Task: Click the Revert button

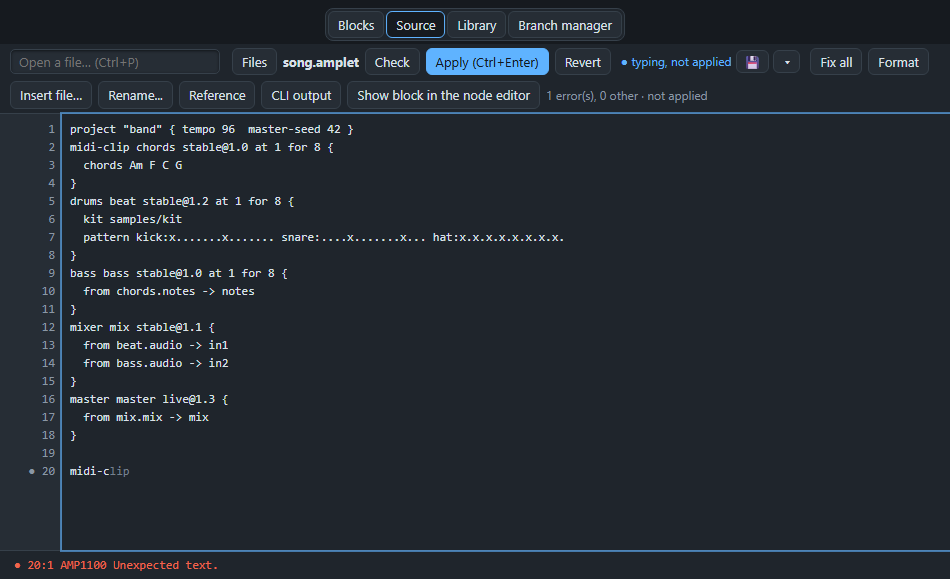Action: coord(582,62)
